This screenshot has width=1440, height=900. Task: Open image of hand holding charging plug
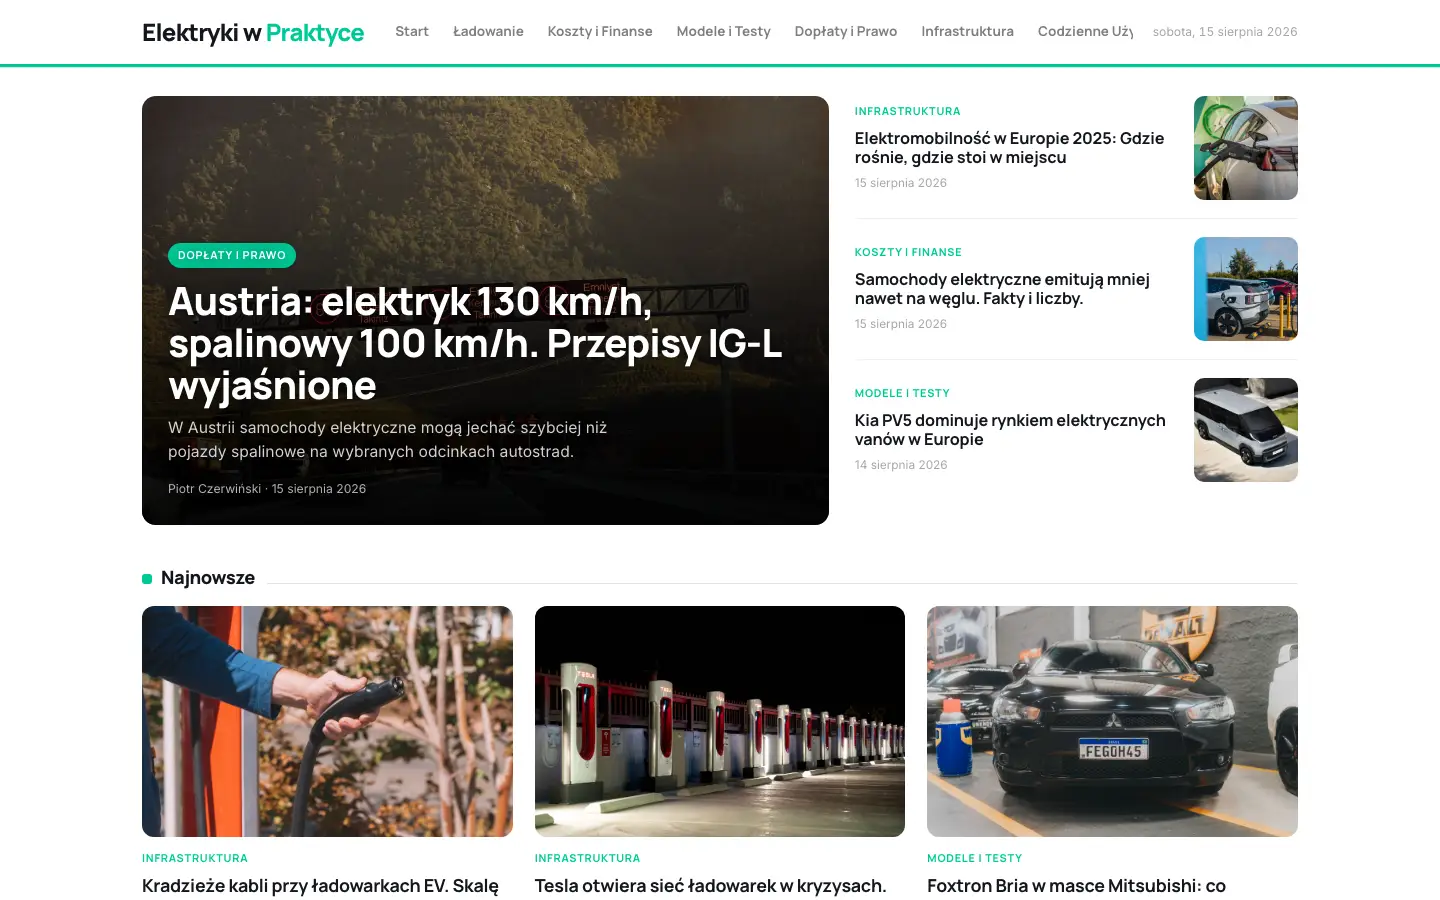point(327,721)
